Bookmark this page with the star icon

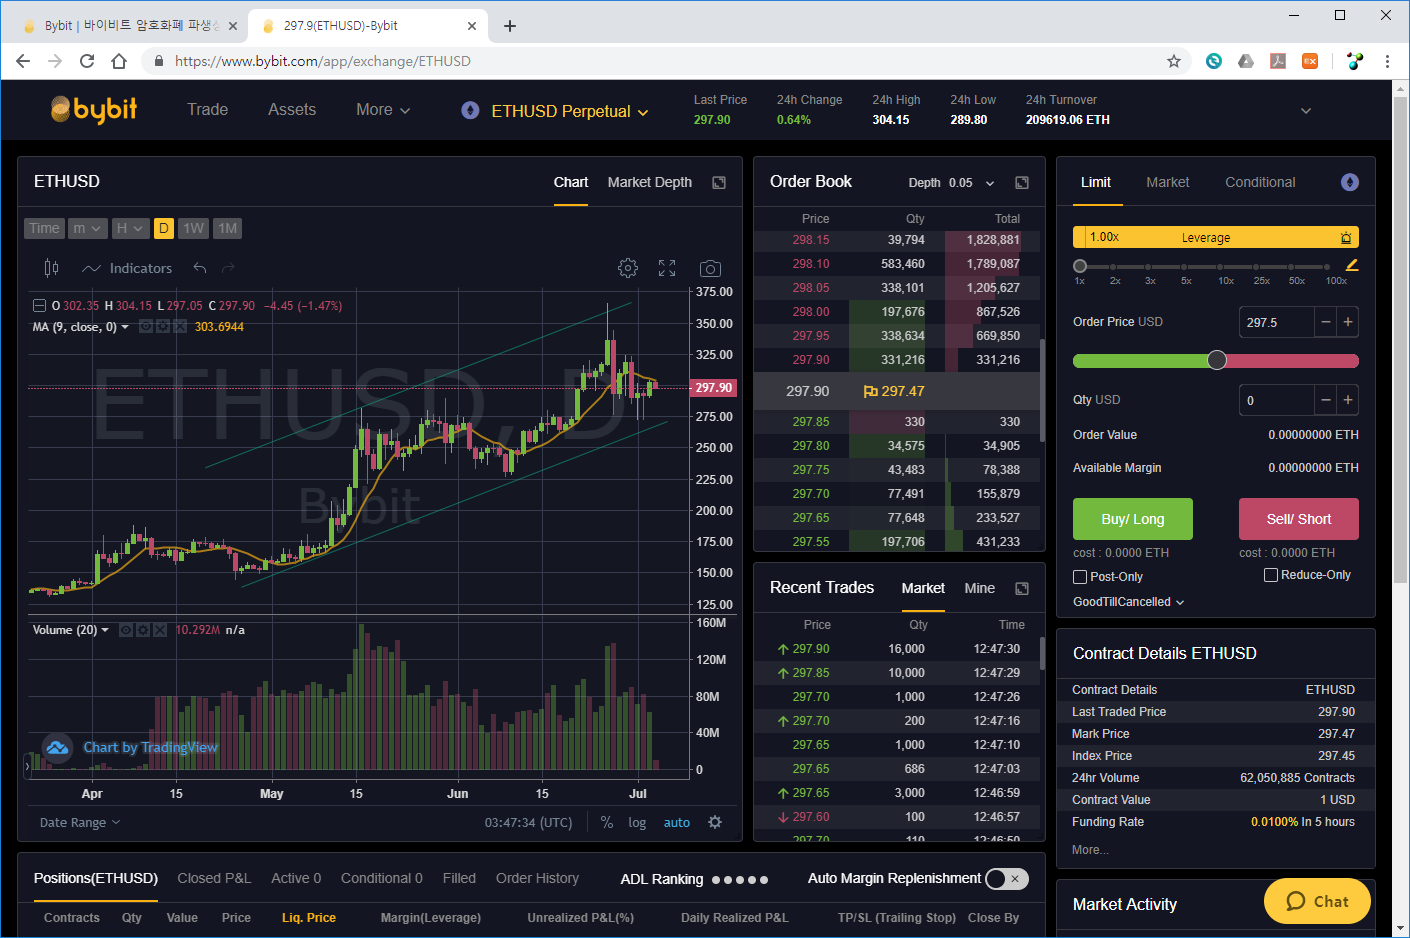[x=1174, y=61]
